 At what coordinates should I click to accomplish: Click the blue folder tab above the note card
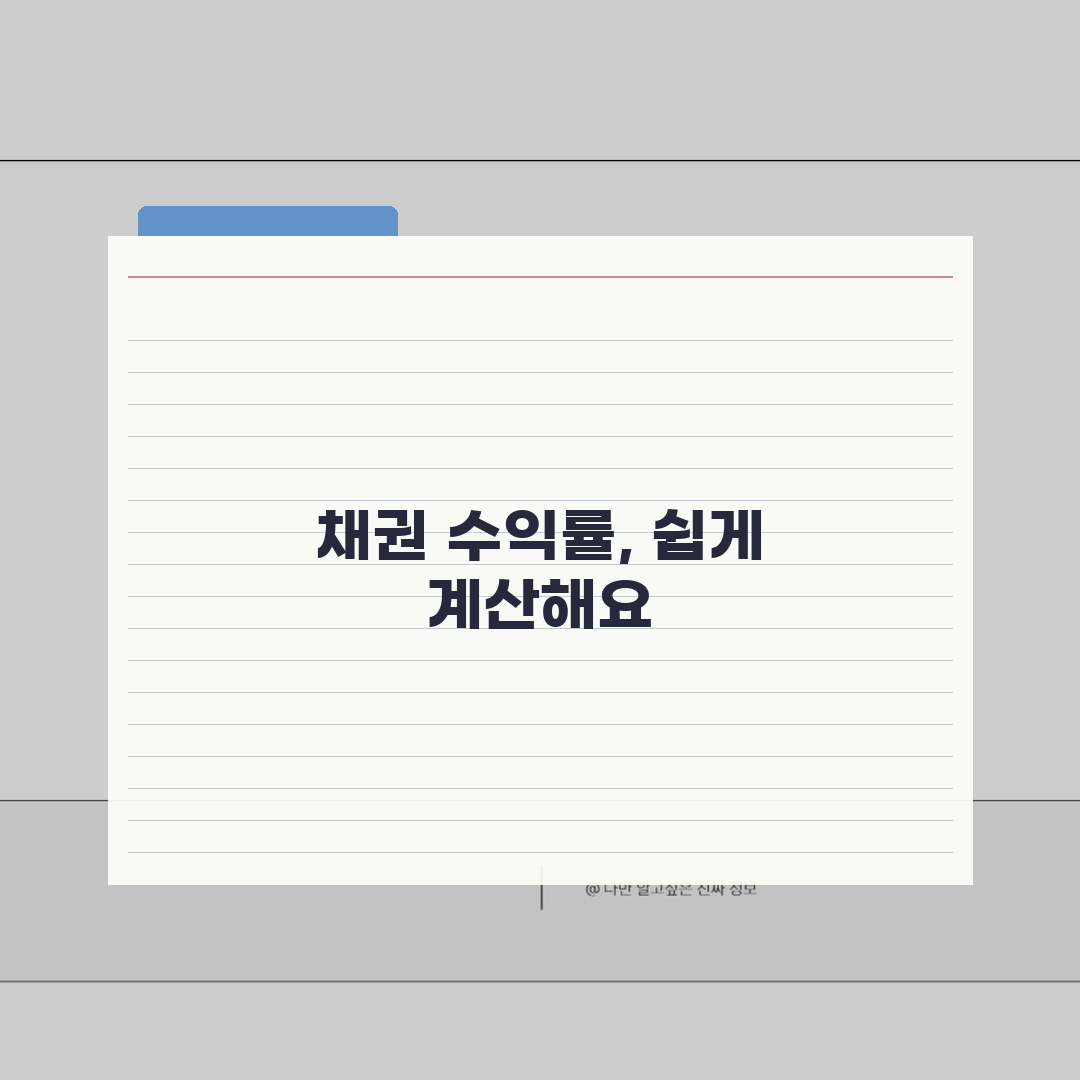coord(268,221)
